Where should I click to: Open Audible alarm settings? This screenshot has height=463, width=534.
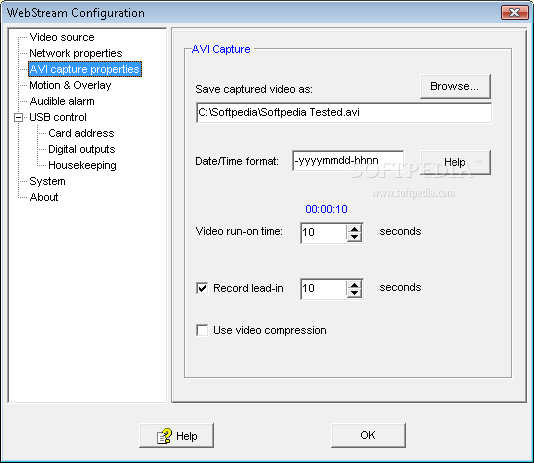(62, 101)
